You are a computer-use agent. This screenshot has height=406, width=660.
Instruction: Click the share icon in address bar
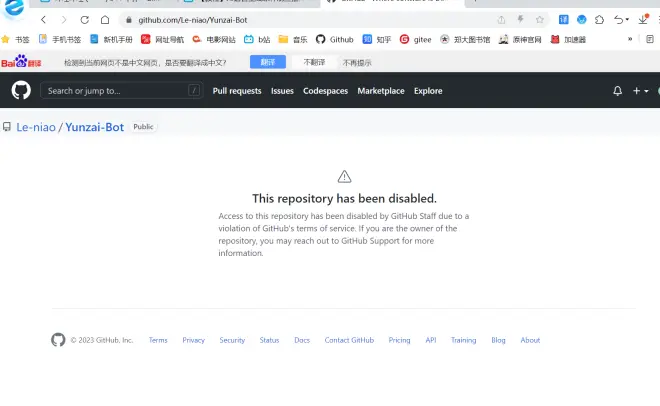click(x=501, y=20)
